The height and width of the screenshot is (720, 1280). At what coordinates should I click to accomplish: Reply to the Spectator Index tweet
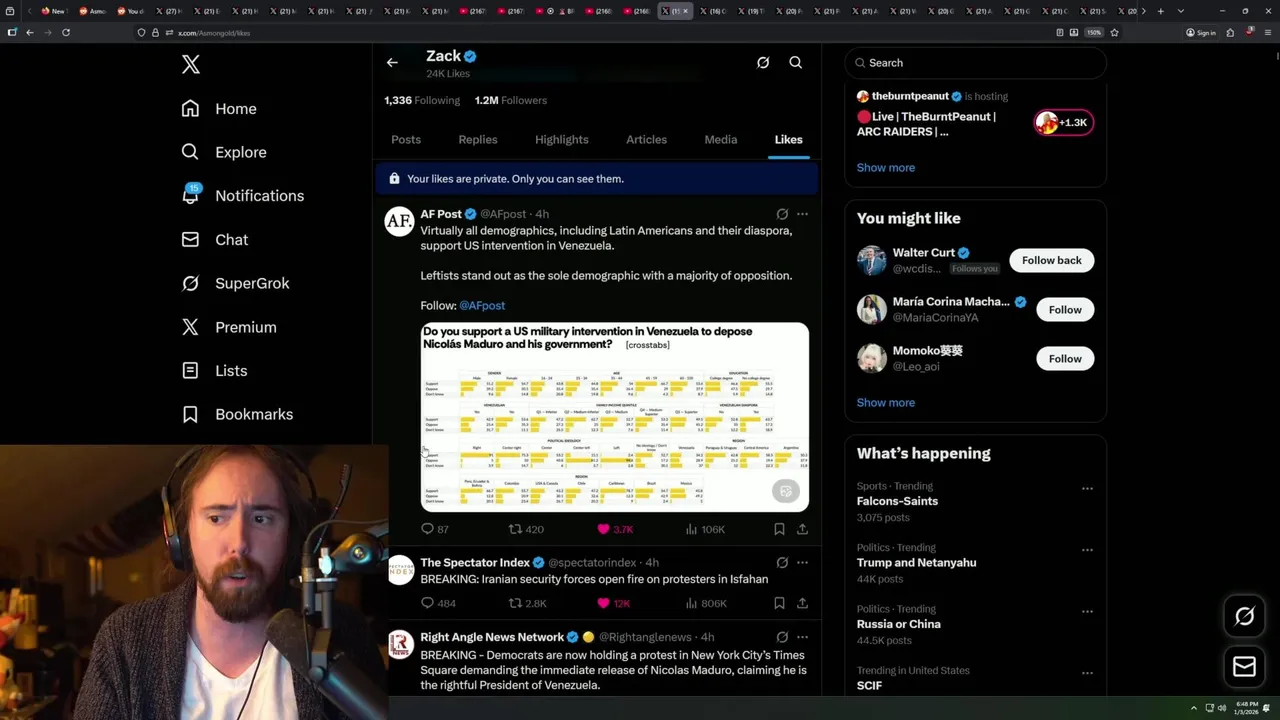coord(438,603)
